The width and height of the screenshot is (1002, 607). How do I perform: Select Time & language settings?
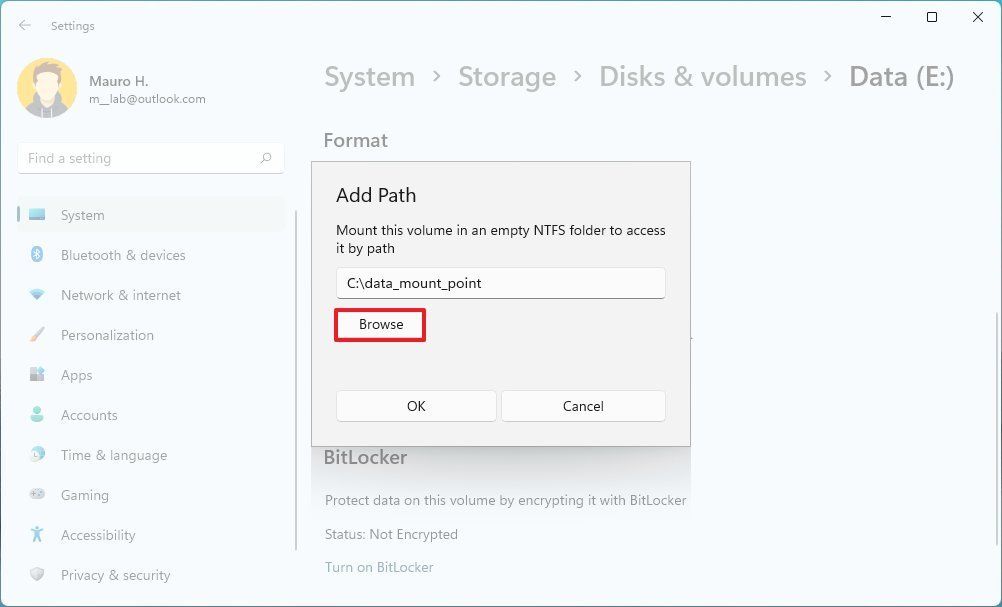tap(113, 455)
